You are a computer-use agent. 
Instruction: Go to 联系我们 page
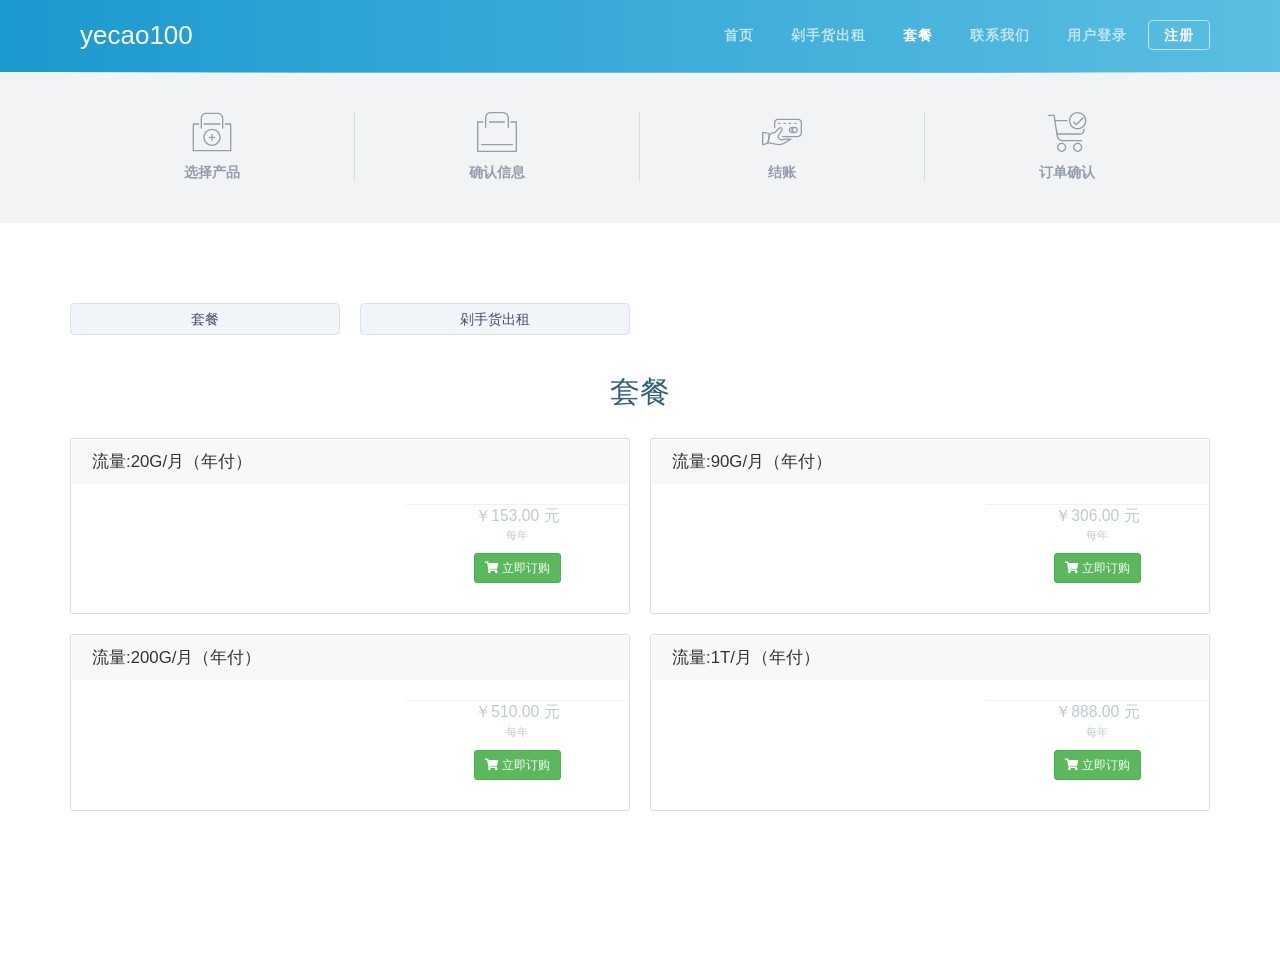coord(999,35)
